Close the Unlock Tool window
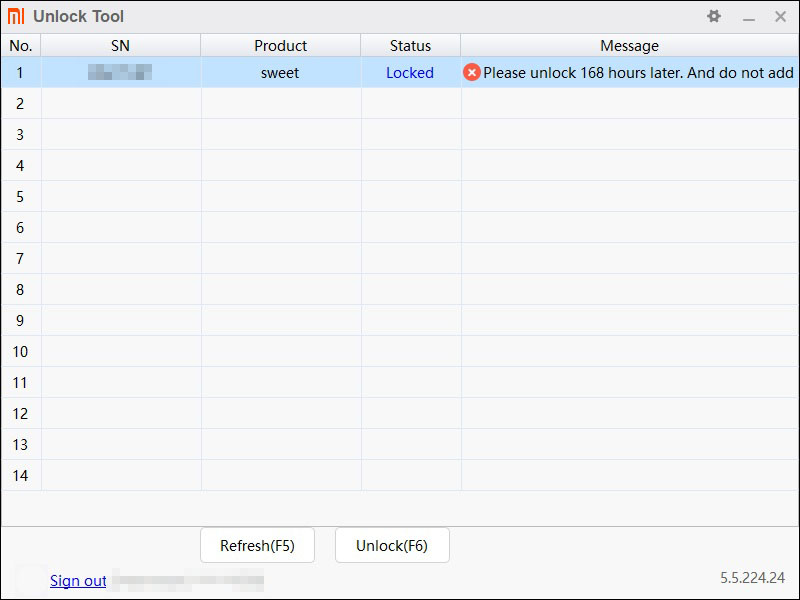 click(780, 16)
